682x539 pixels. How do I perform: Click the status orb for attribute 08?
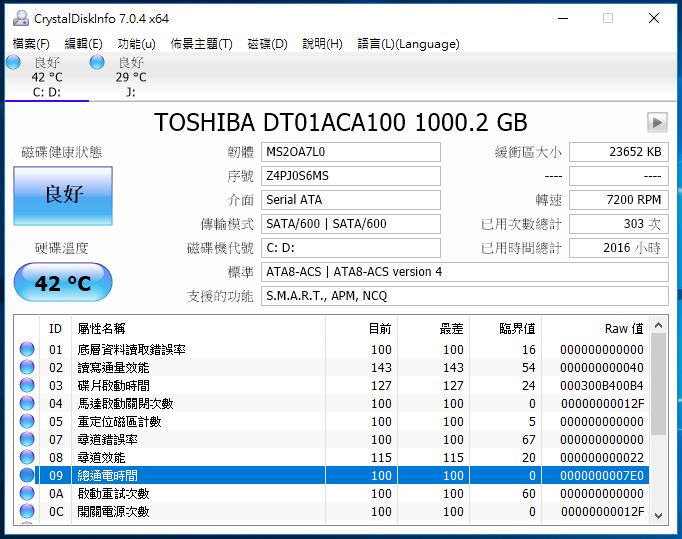coord(27,457)
